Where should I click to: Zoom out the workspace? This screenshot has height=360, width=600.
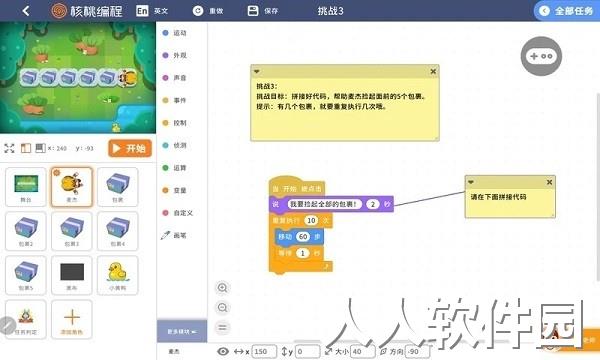[x=222, y=308]
